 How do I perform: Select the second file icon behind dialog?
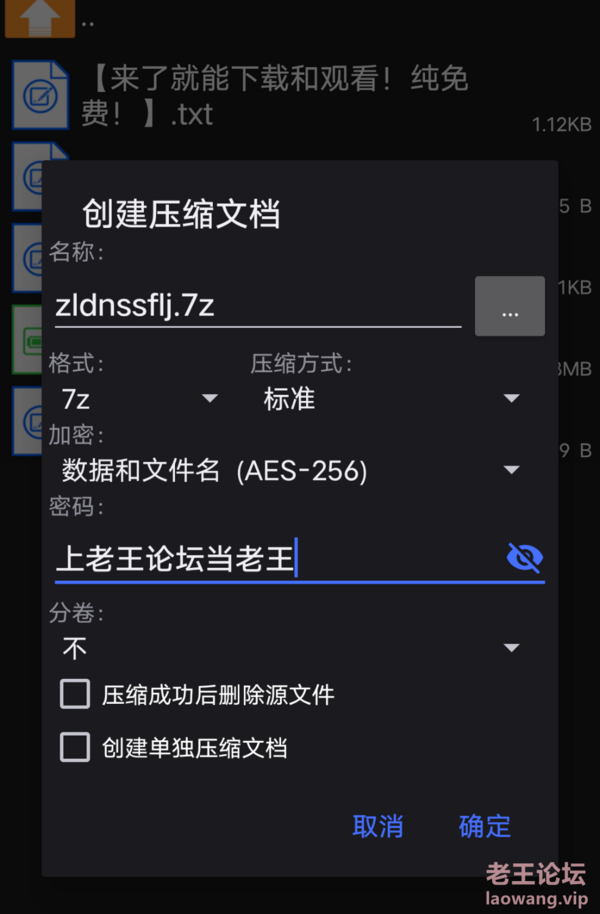[x=27, y=176]
